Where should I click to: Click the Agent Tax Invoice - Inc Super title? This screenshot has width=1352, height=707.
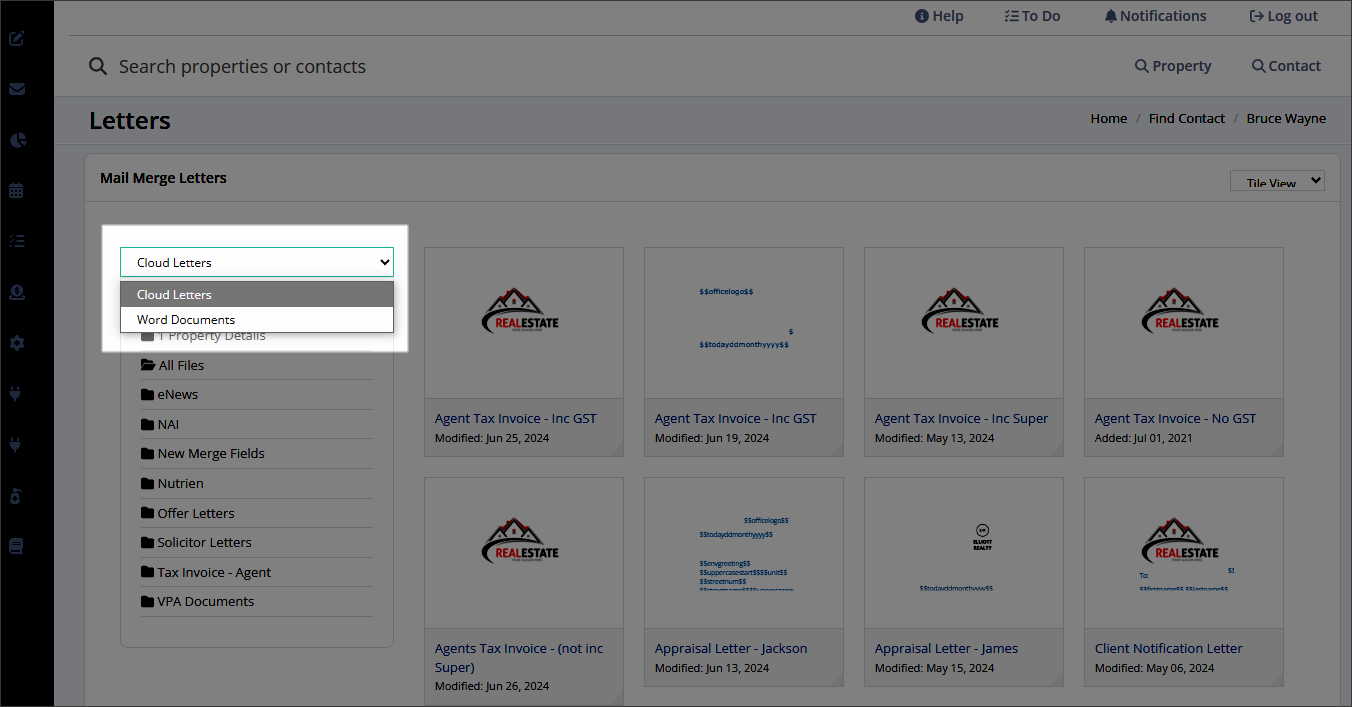coord(962,418)
